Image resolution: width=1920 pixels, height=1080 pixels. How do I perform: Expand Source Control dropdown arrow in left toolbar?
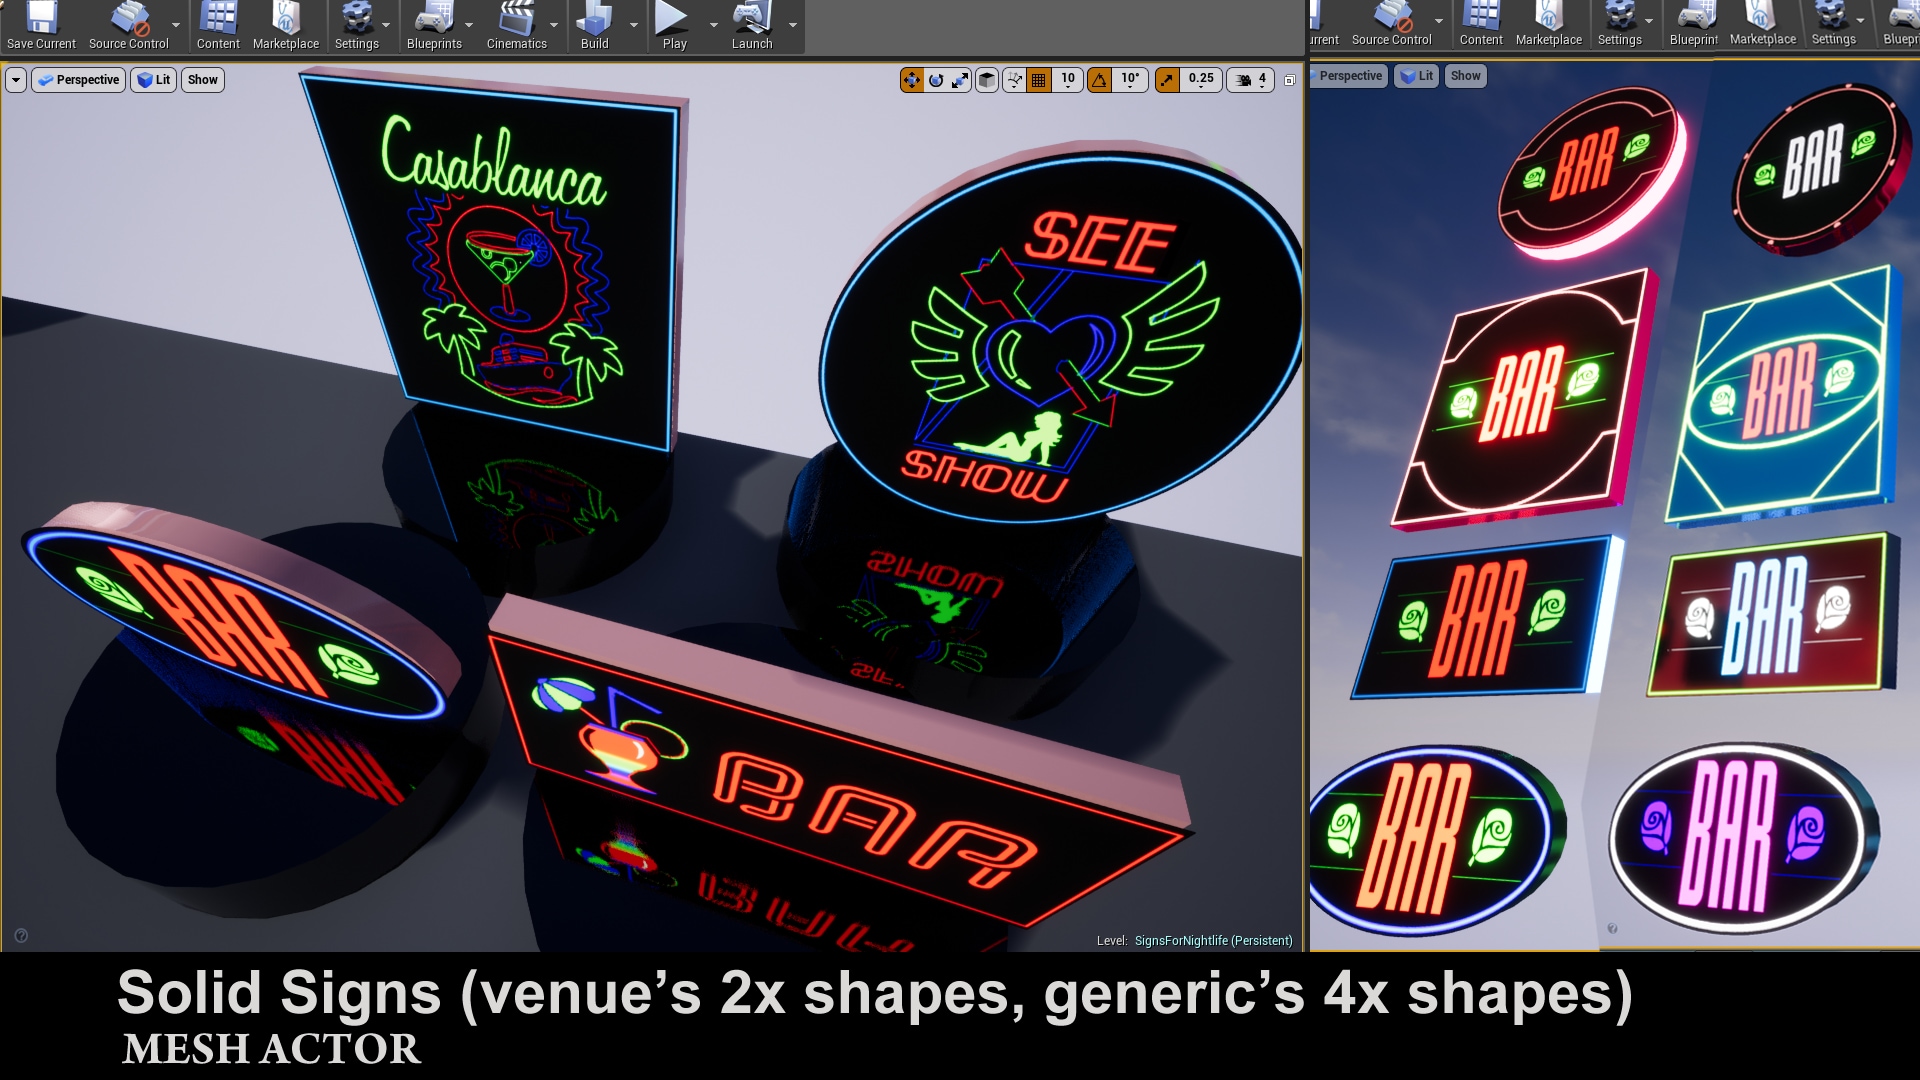point(177,24)
